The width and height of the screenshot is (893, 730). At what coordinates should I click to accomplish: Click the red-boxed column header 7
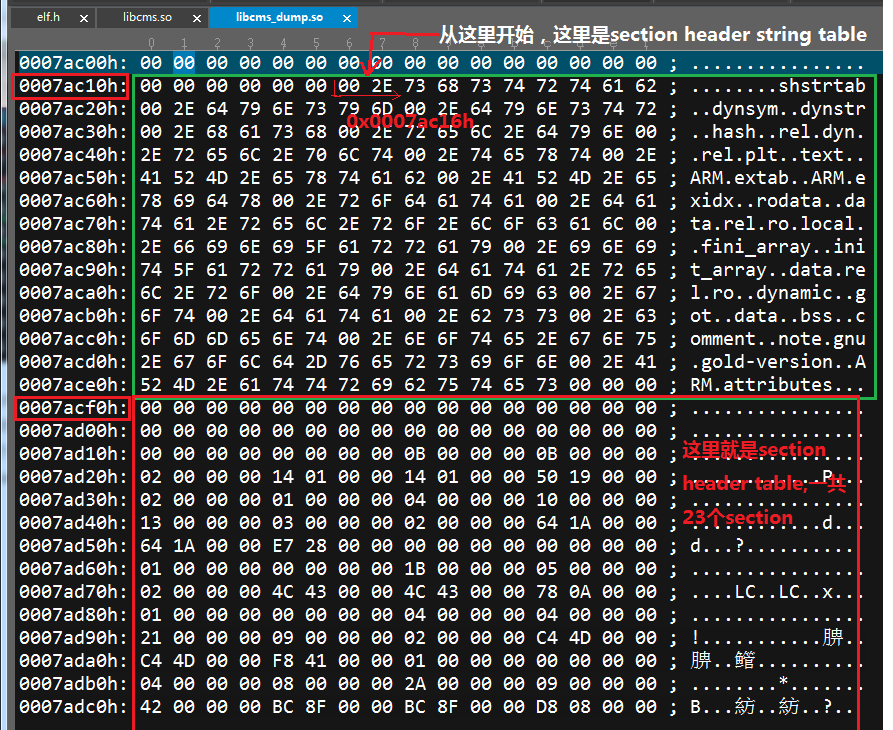pyautogui.click(x=383, y=44)
